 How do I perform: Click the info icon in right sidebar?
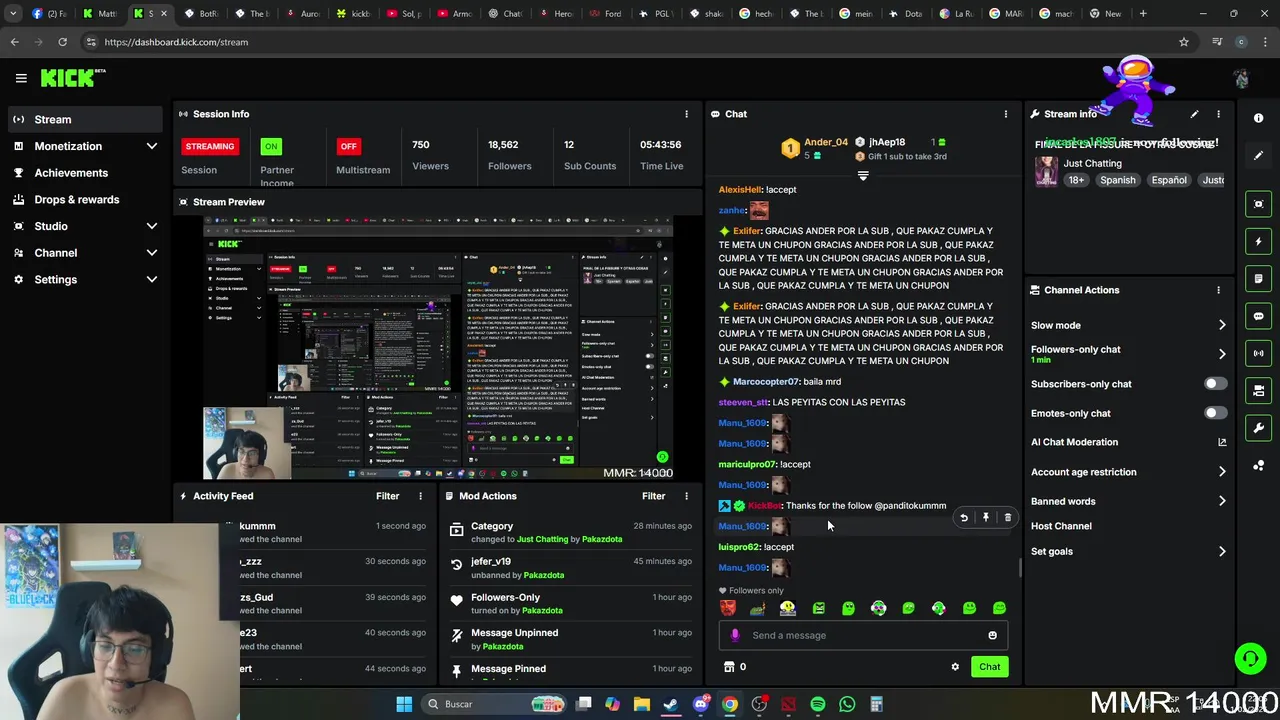[1259, 118]
